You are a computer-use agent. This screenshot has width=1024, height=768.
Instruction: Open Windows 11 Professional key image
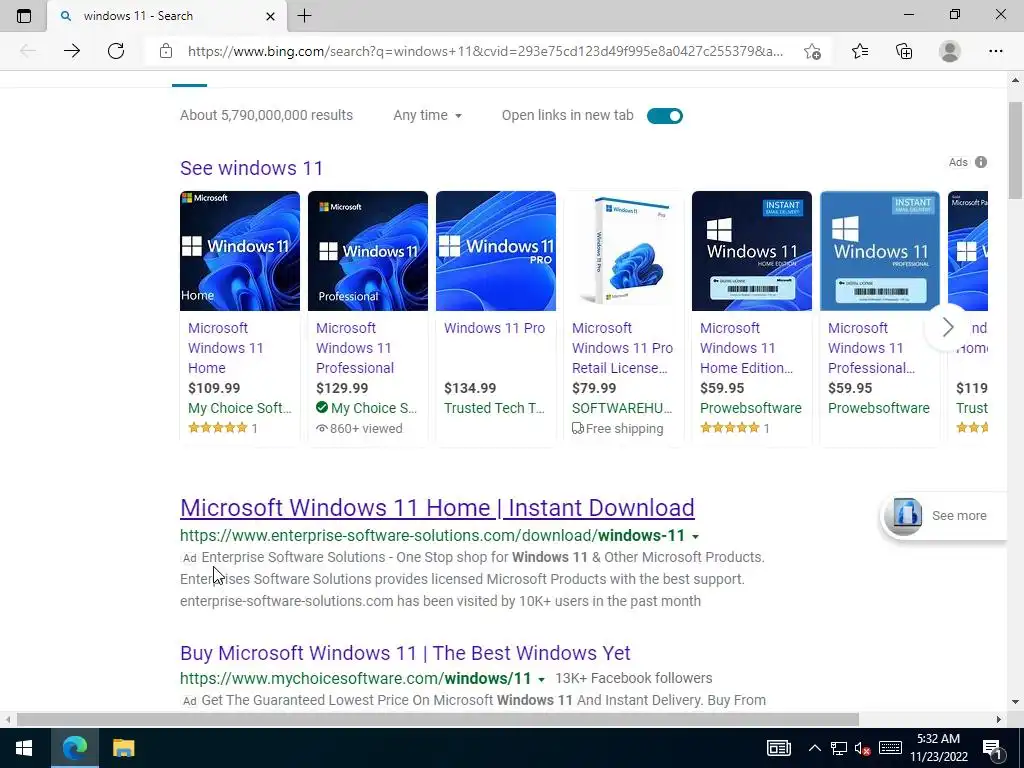[x=880, y=251]
